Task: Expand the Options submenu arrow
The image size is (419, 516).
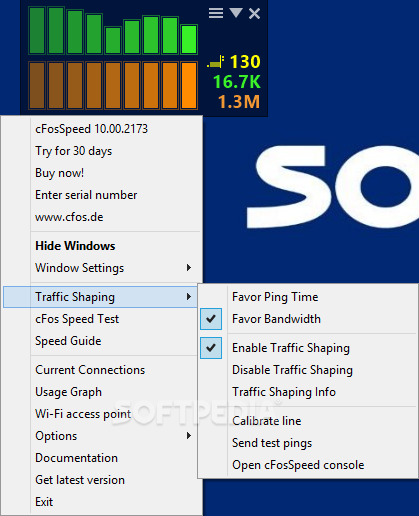Action: [x=189, y=436]
